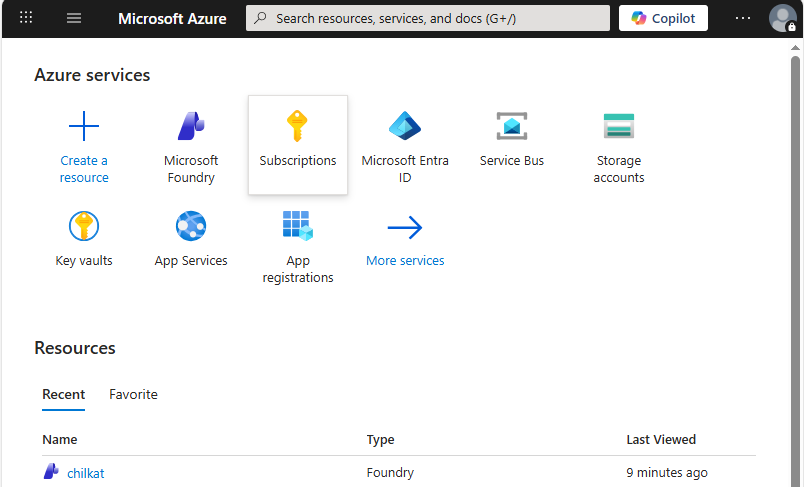Click the More services arrow link
Image resolution: width=804 pixels, height=487 pixels.
(x=405, y=228)
